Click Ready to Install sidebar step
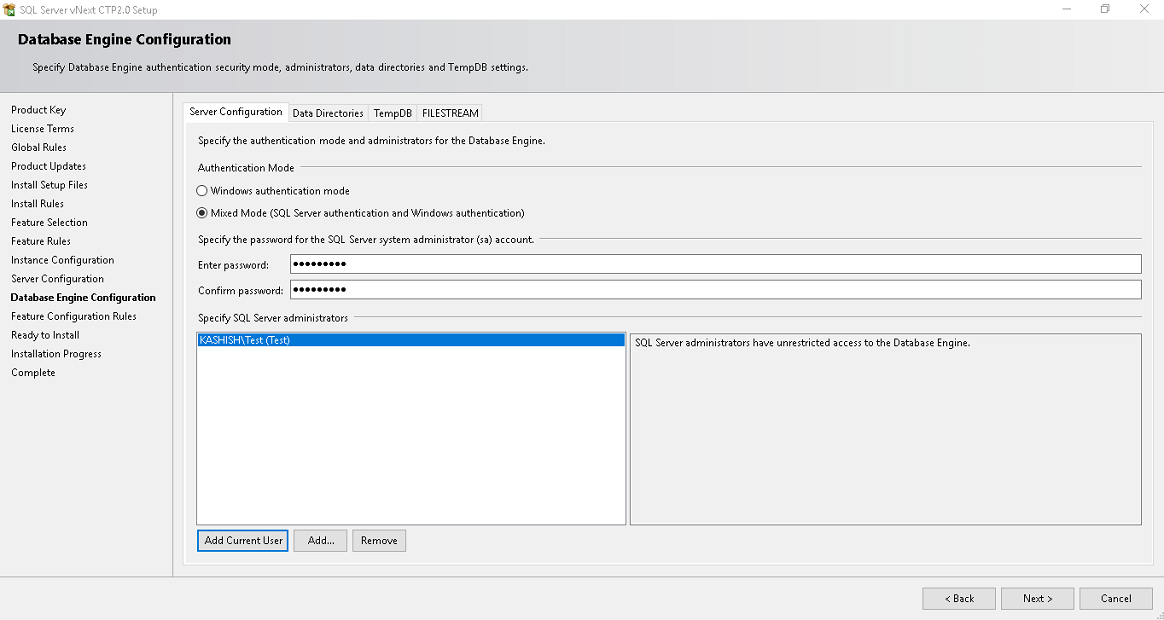This screenshot has height=620, width=1164. pyautogui.click(x=45, y=335)
